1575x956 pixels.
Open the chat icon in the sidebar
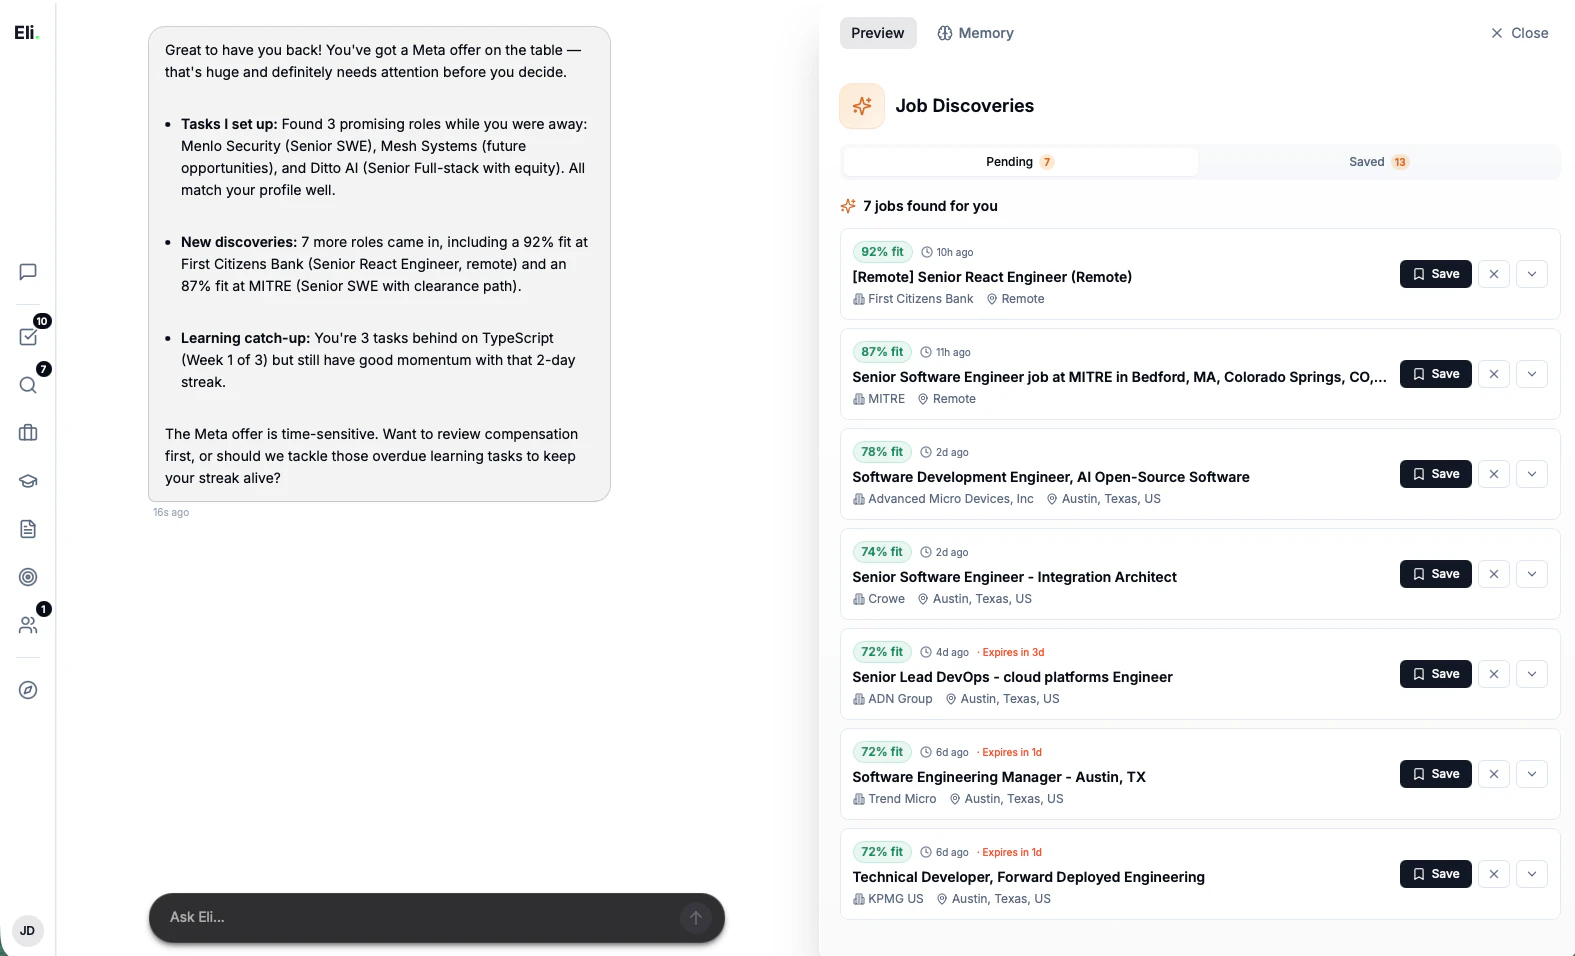(x=28, y=272)
